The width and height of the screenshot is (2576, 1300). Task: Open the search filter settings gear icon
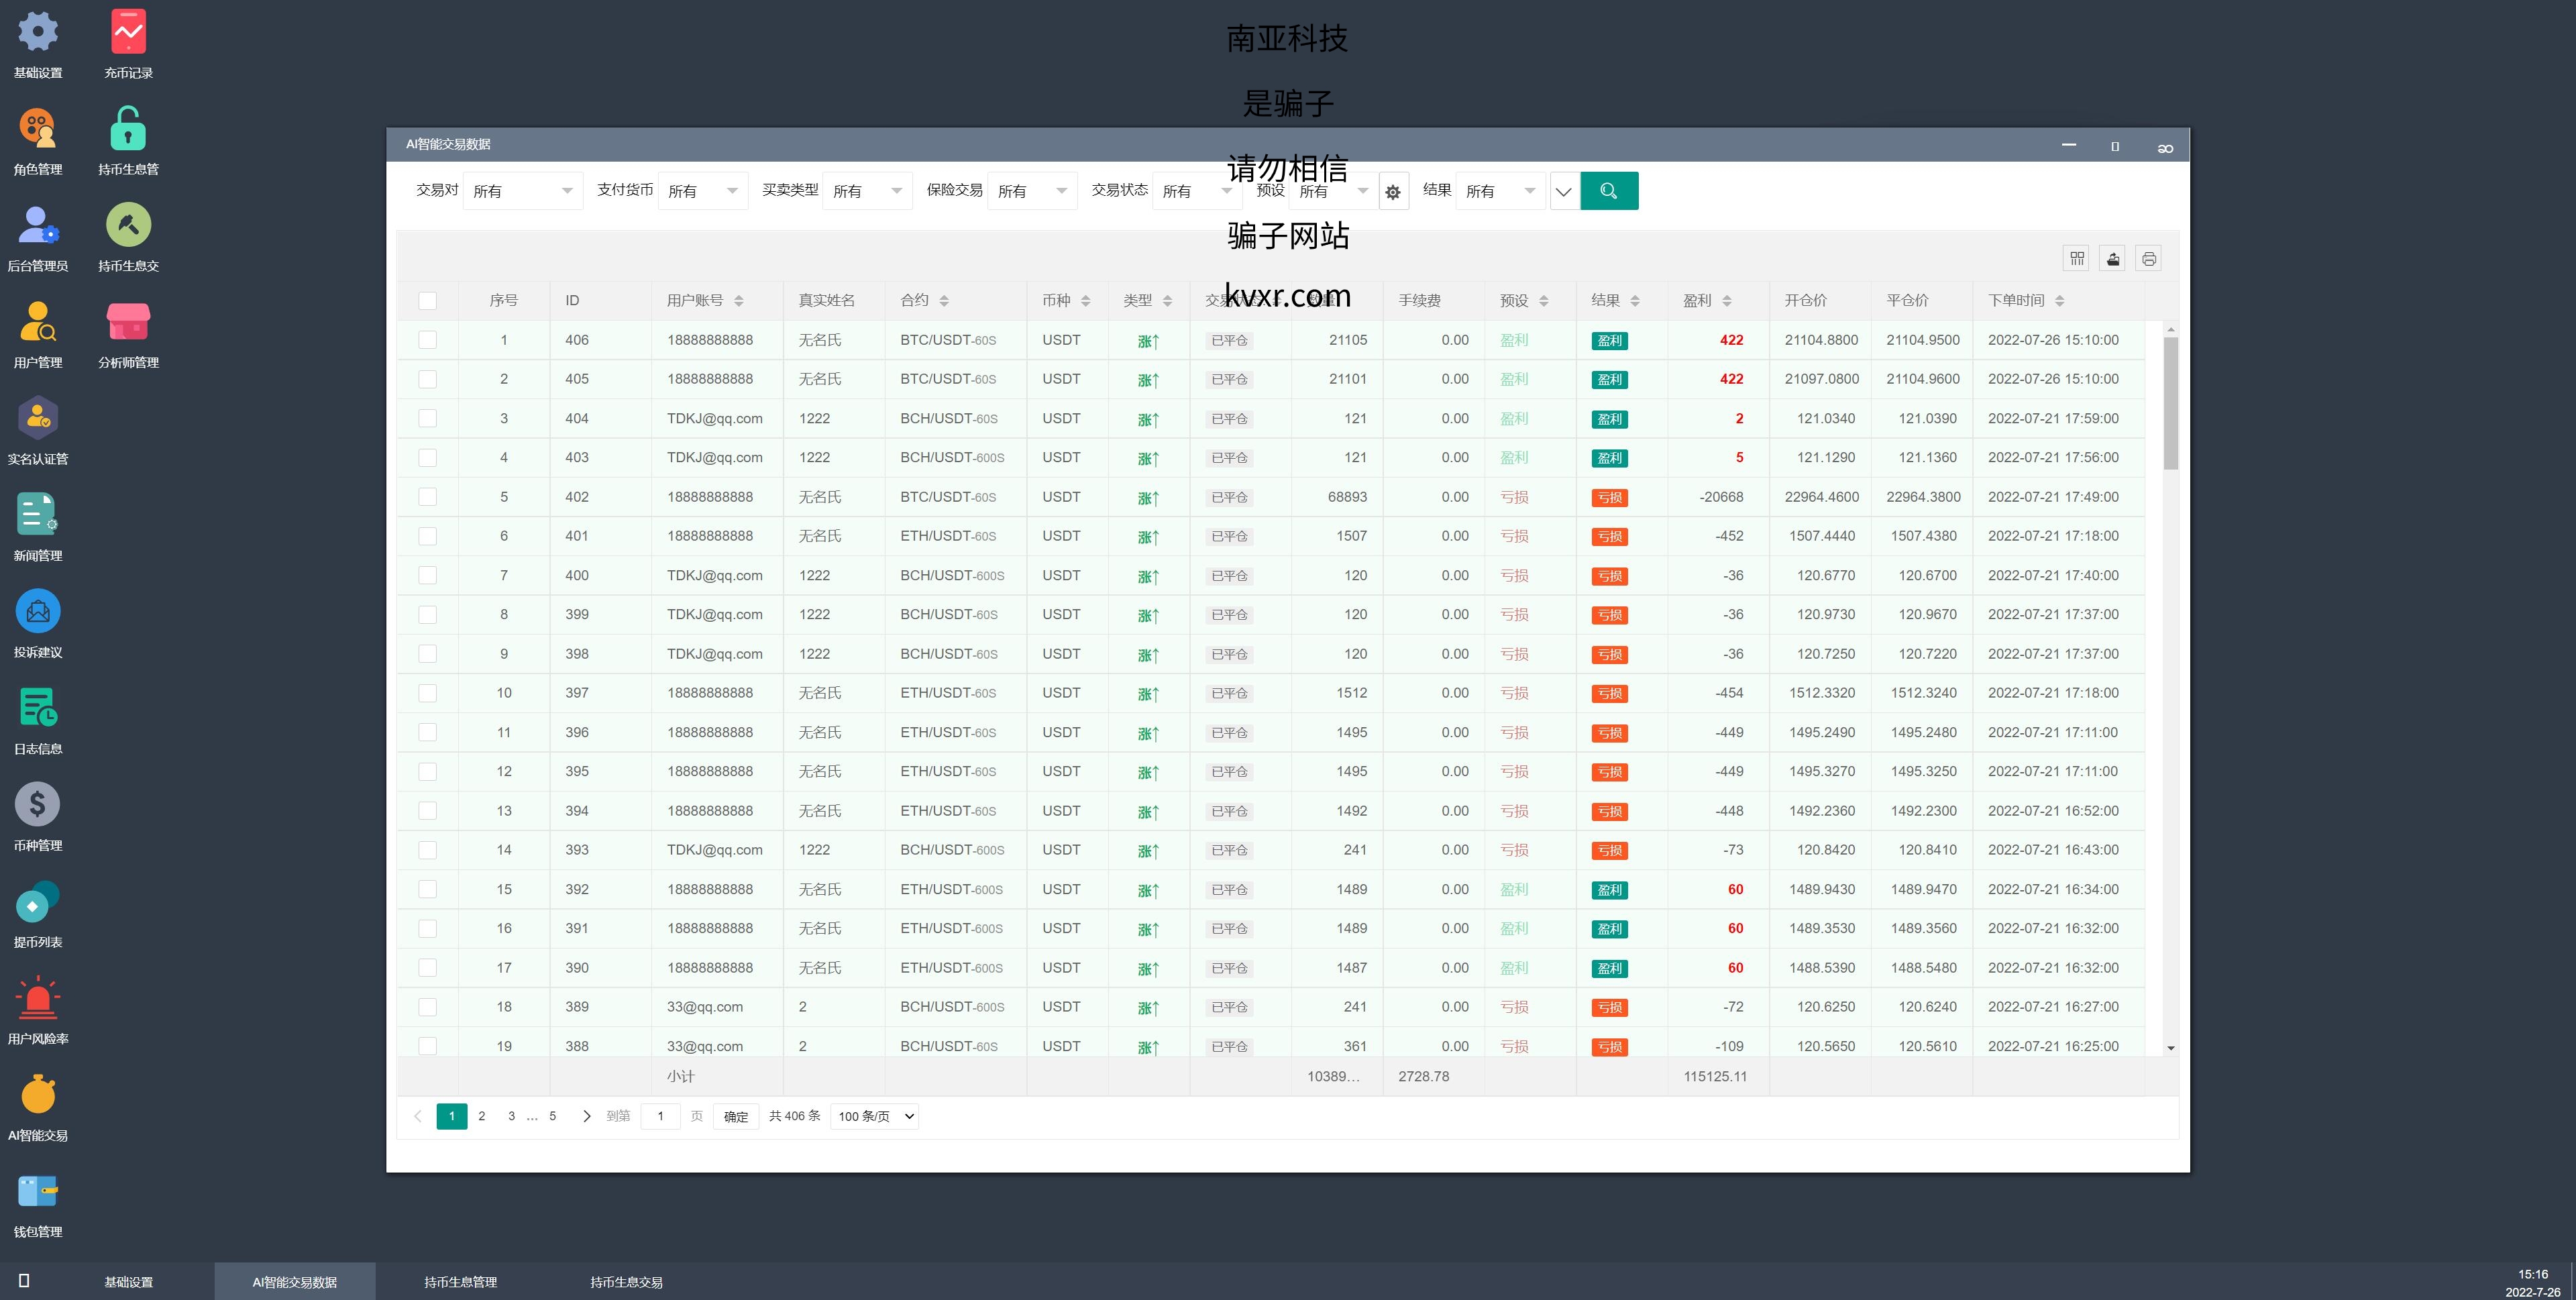[1393, 191]
